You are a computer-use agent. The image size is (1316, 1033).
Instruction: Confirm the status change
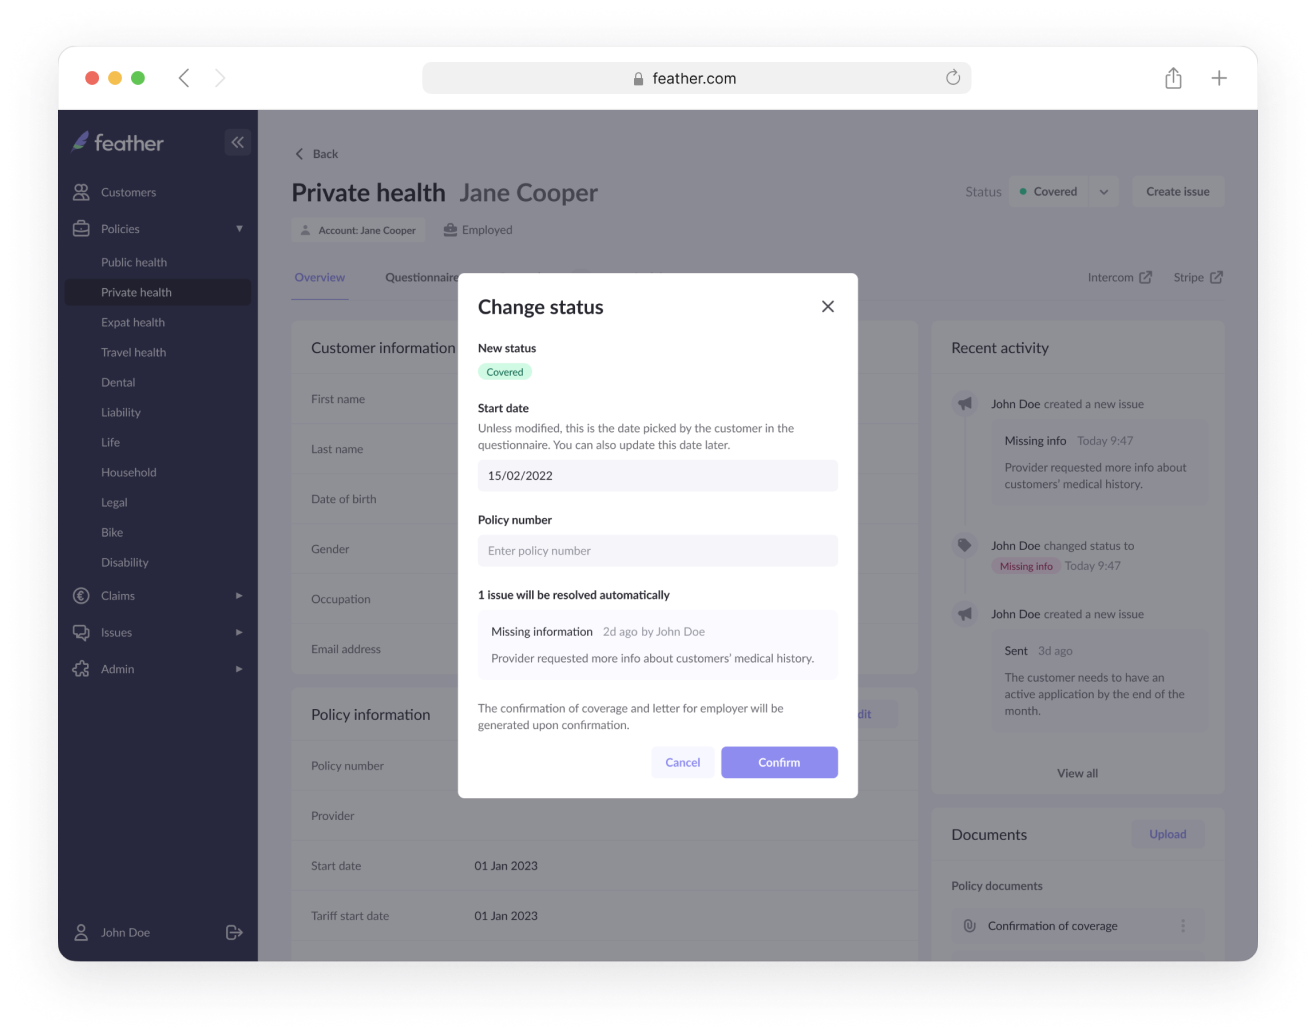(x=779, y=762)
